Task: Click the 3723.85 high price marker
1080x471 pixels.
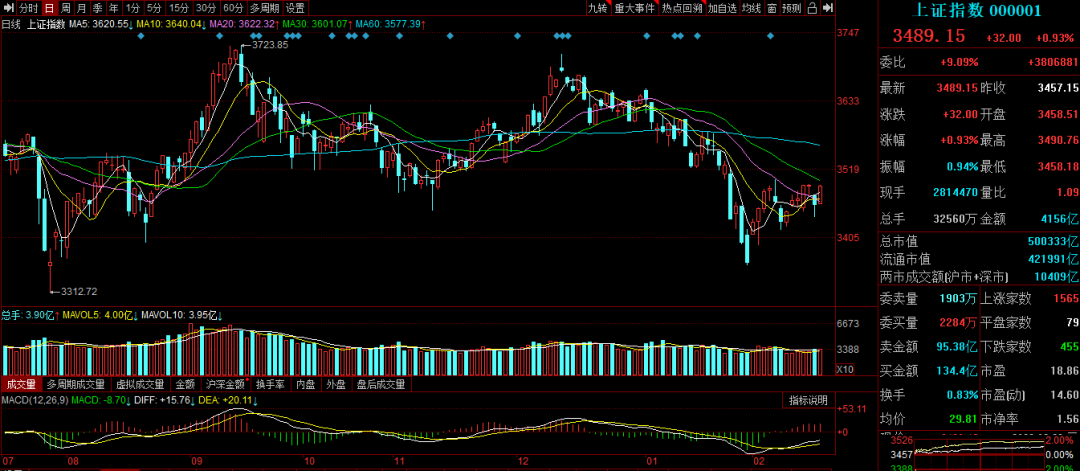Action: point(270,45)
